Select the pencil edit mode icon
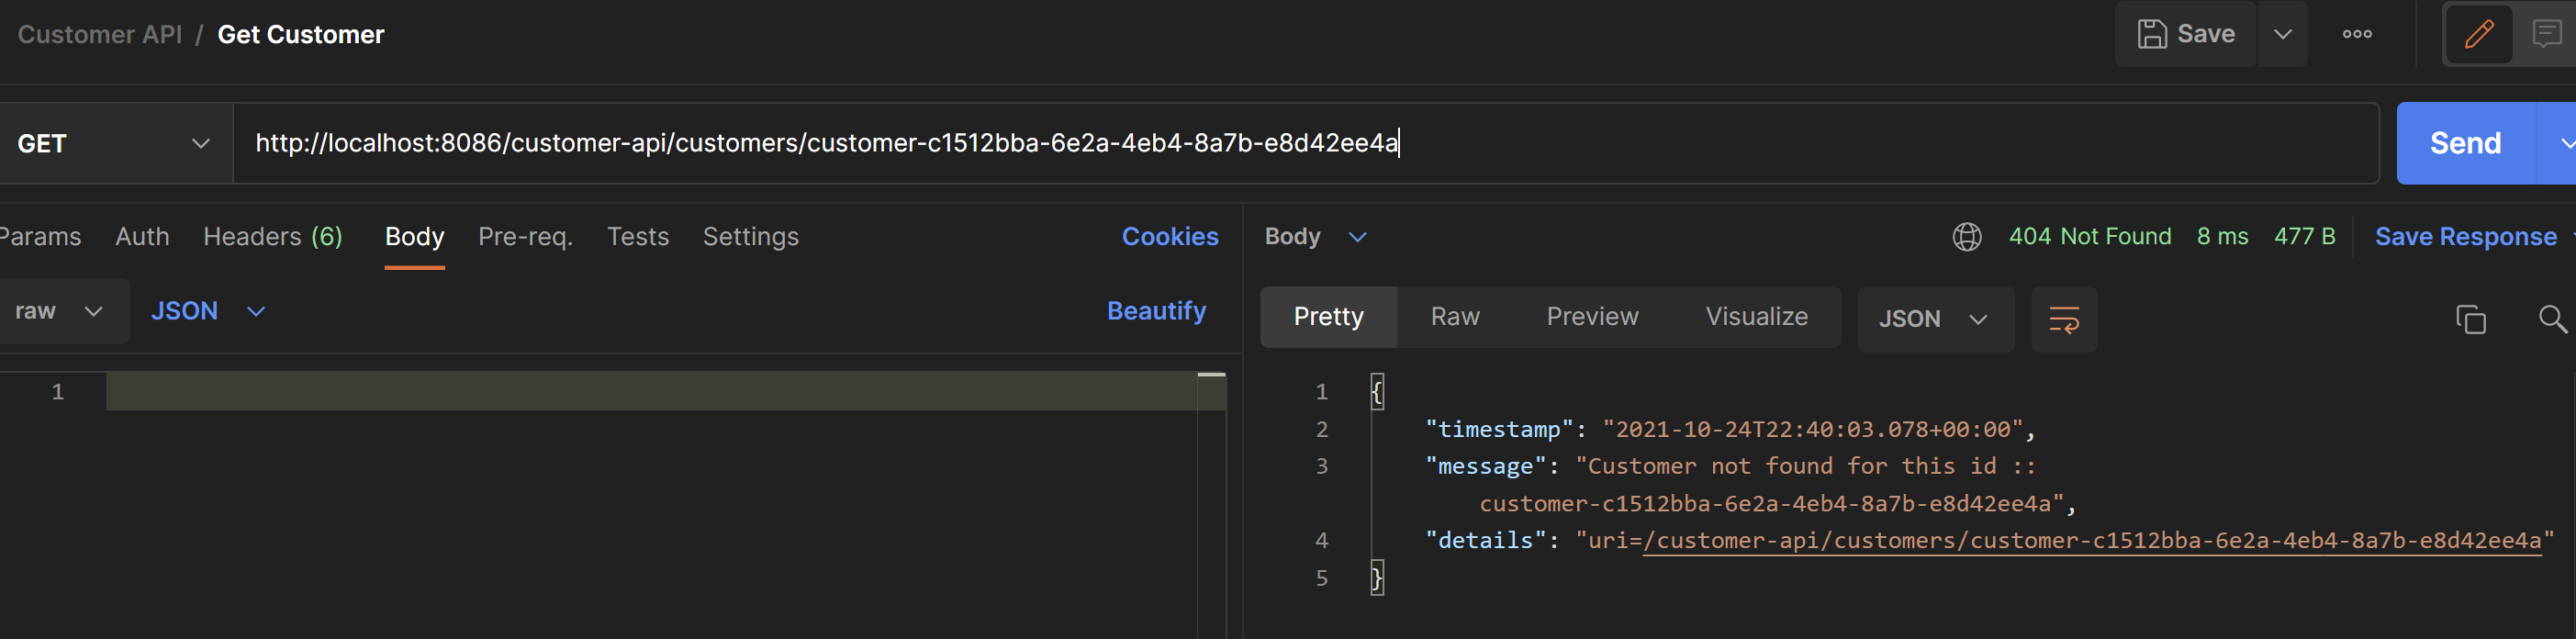 click(x=2479, y=34)
